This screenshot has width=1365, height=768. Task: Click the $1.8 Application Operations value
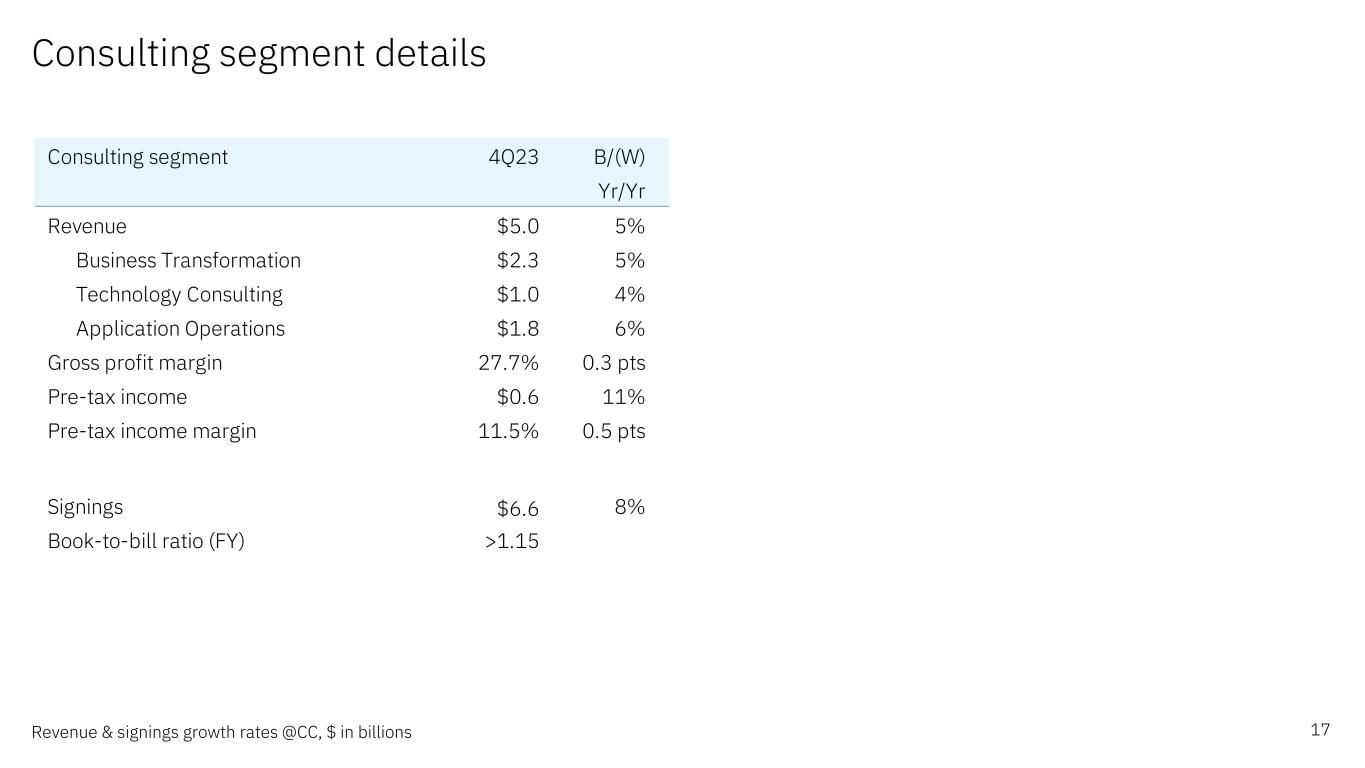tap(517, 328)
